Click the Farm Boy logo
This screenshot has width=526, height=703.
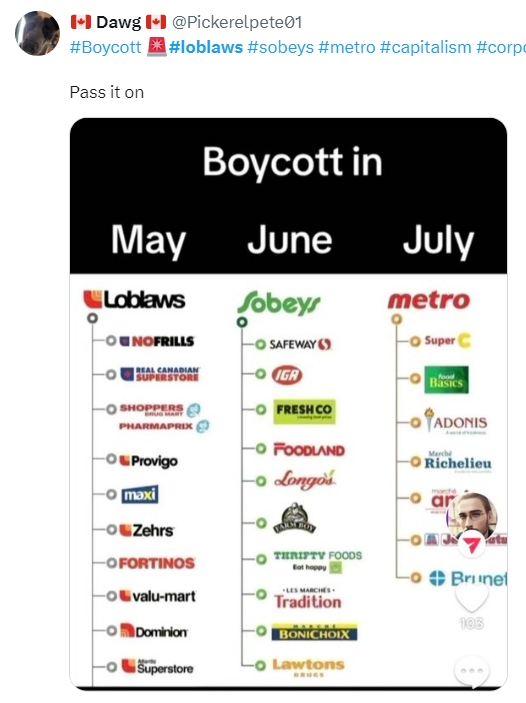(294, 519)
